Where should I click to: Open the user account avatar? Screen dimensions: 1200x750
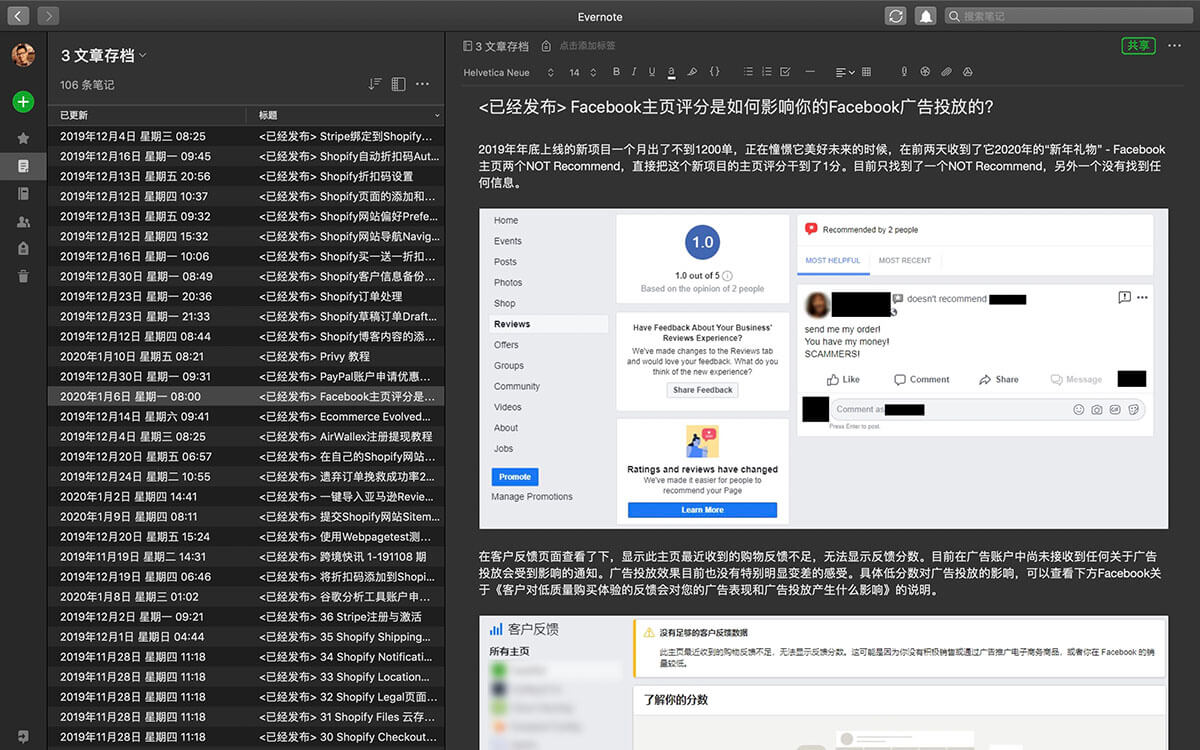click(x=23, y=55)
